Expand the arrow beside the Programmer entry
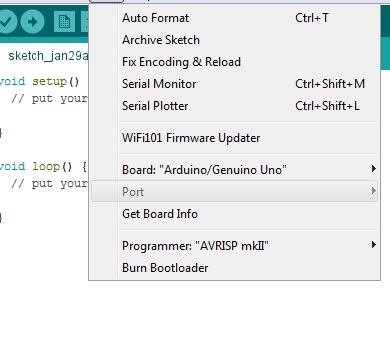The width and height of the screenshot is (390, 363). [374, 245]
